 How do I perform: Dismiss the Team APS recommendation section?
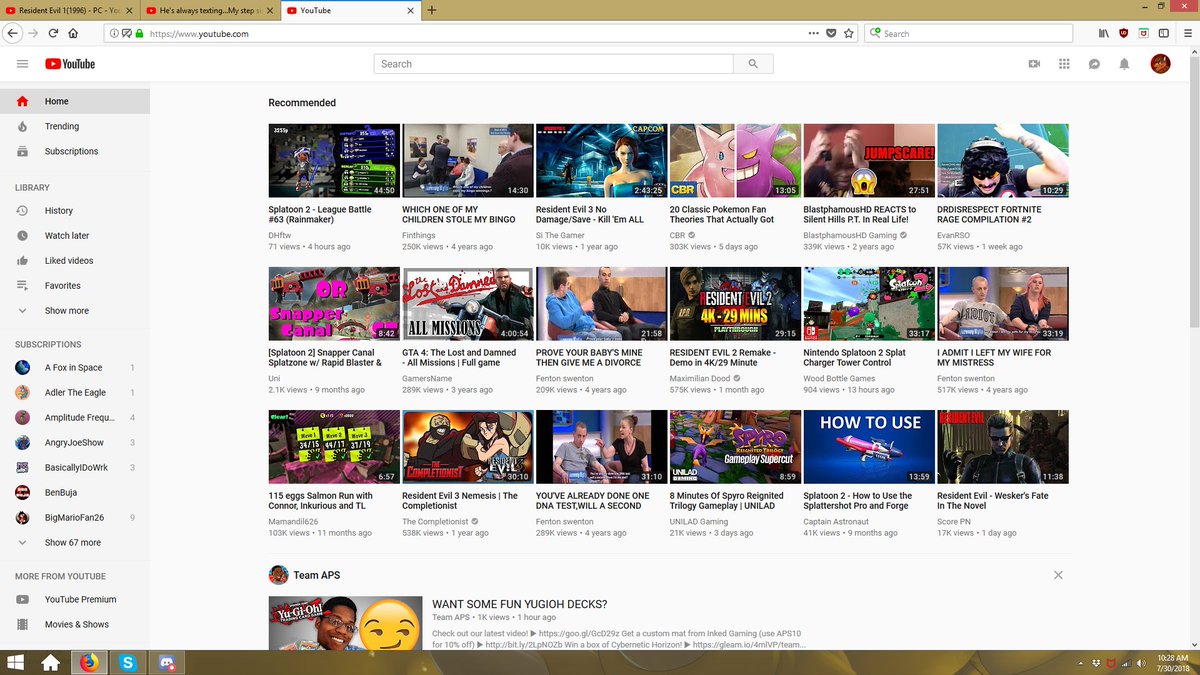click(1058, 575)
